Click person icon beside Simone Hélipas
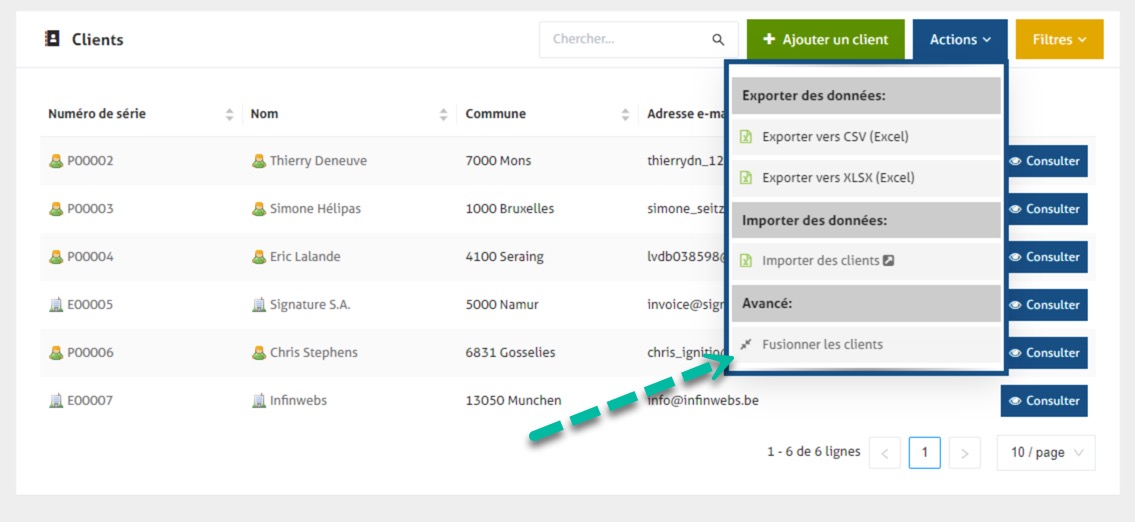This screenshot has width=1135, height=522. click(259, 209)
